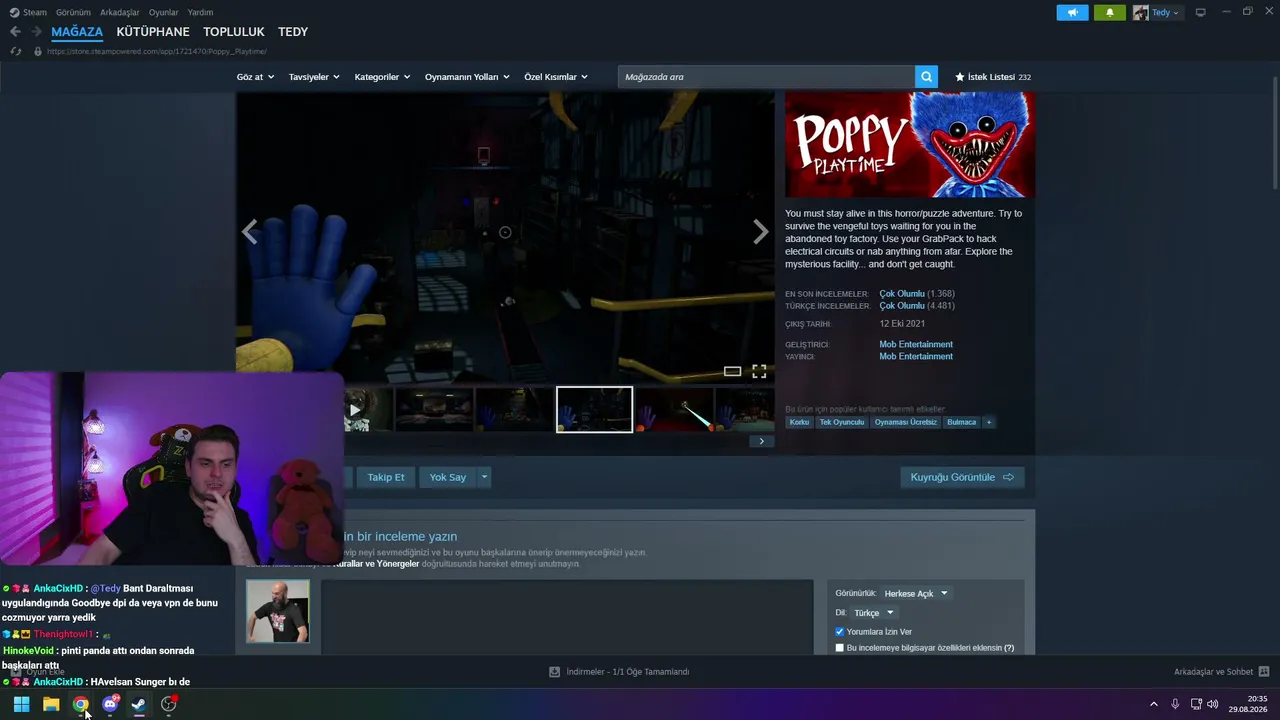Select the highlighted blue-hand screenshot thumbnail
The image size is (1280, 720).
pos(594,409)
